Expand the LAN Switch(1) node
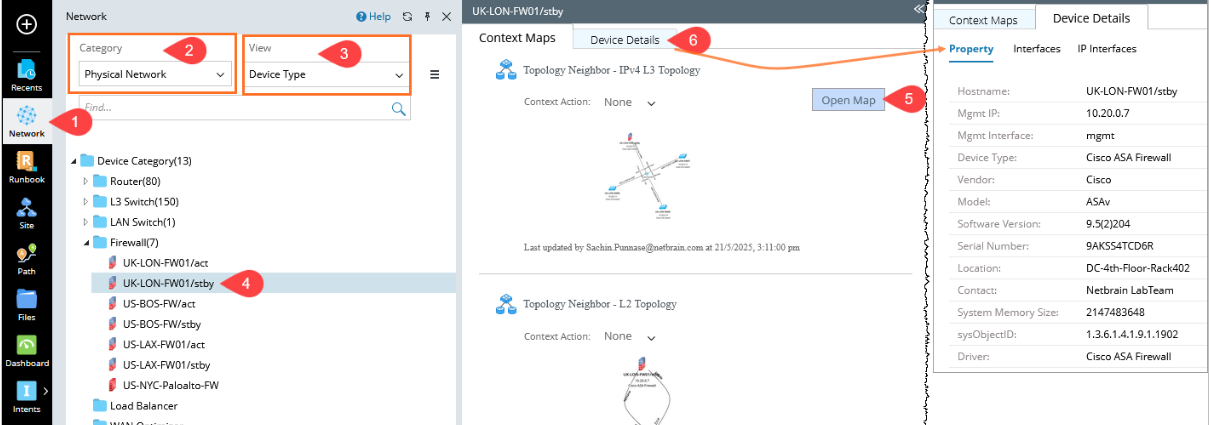 pyautogui.click(x=85, y=222)
